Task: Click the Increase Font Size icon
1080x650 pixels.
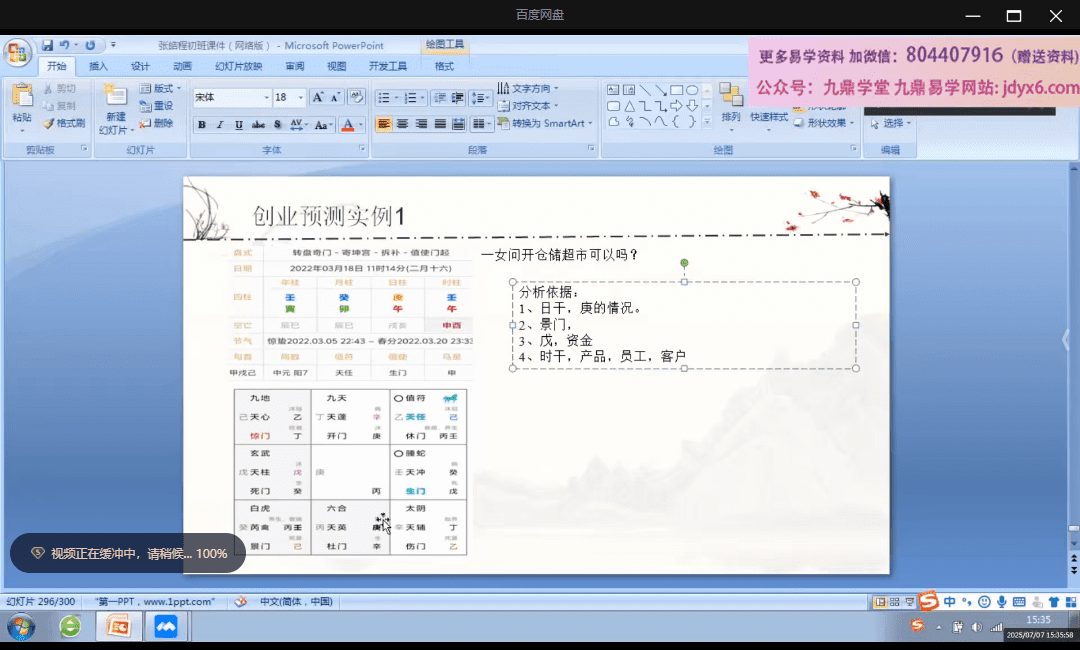Action: tap(318, 97)
